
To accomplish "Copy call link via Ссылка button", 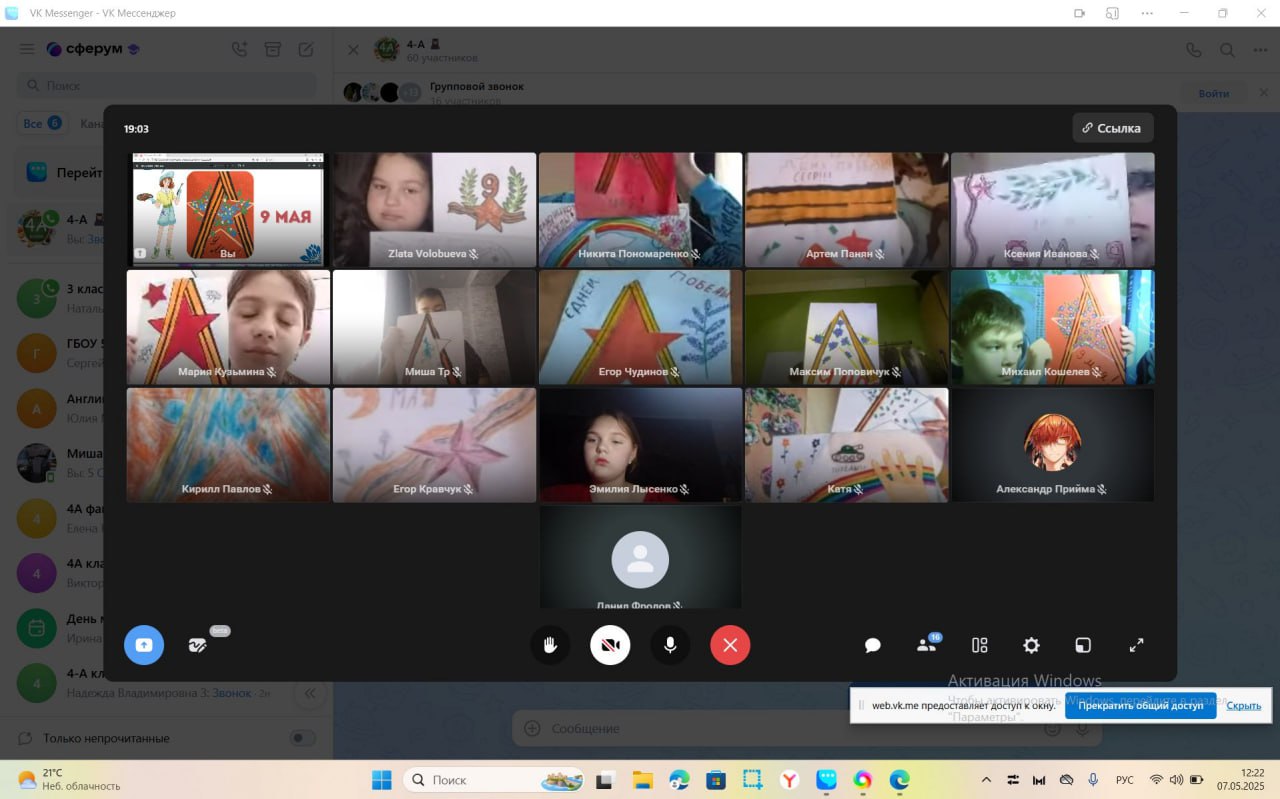I will pyautogui.click(x=1113, y=128).
